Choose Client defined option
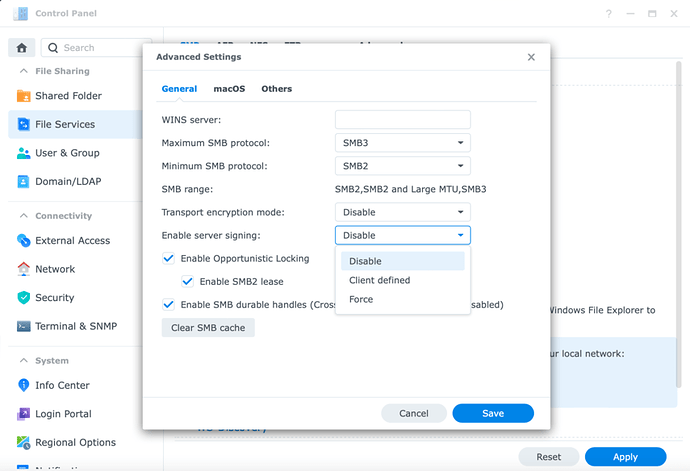Image resolution: width=690 pixels, height=471 pixels. click(x=403, y=280)
